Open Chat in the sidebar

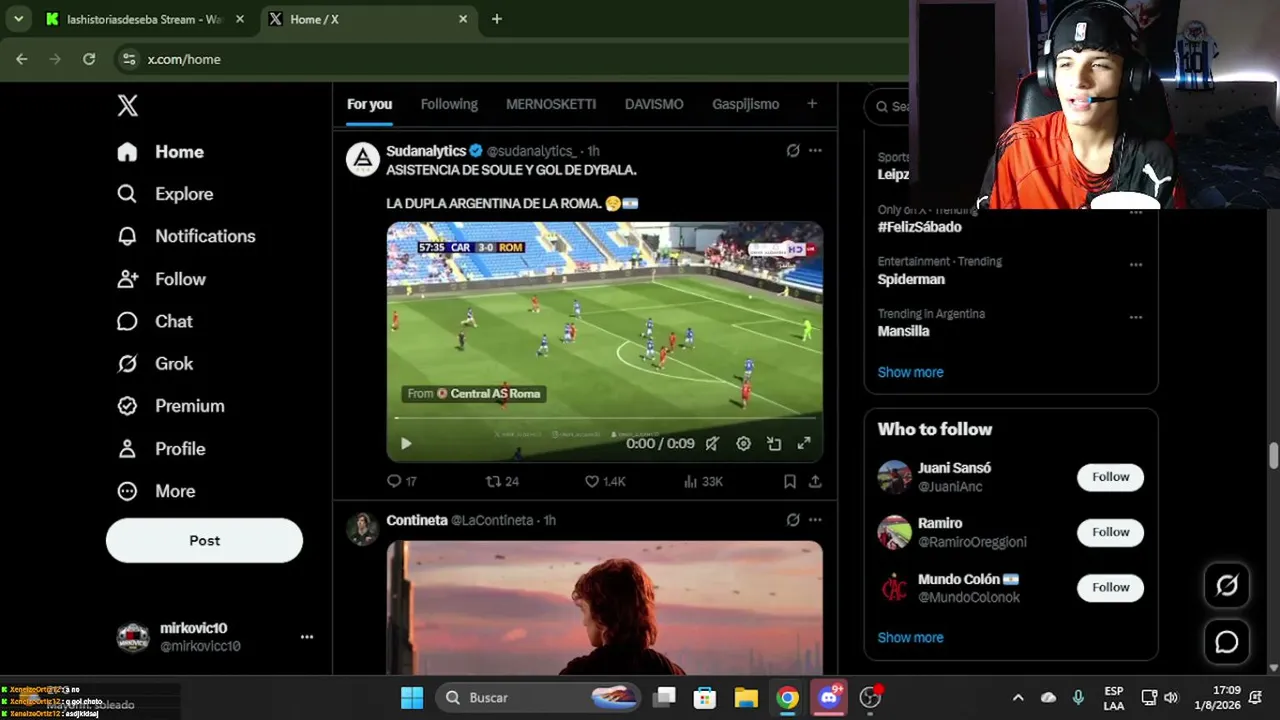pos(155,321)
